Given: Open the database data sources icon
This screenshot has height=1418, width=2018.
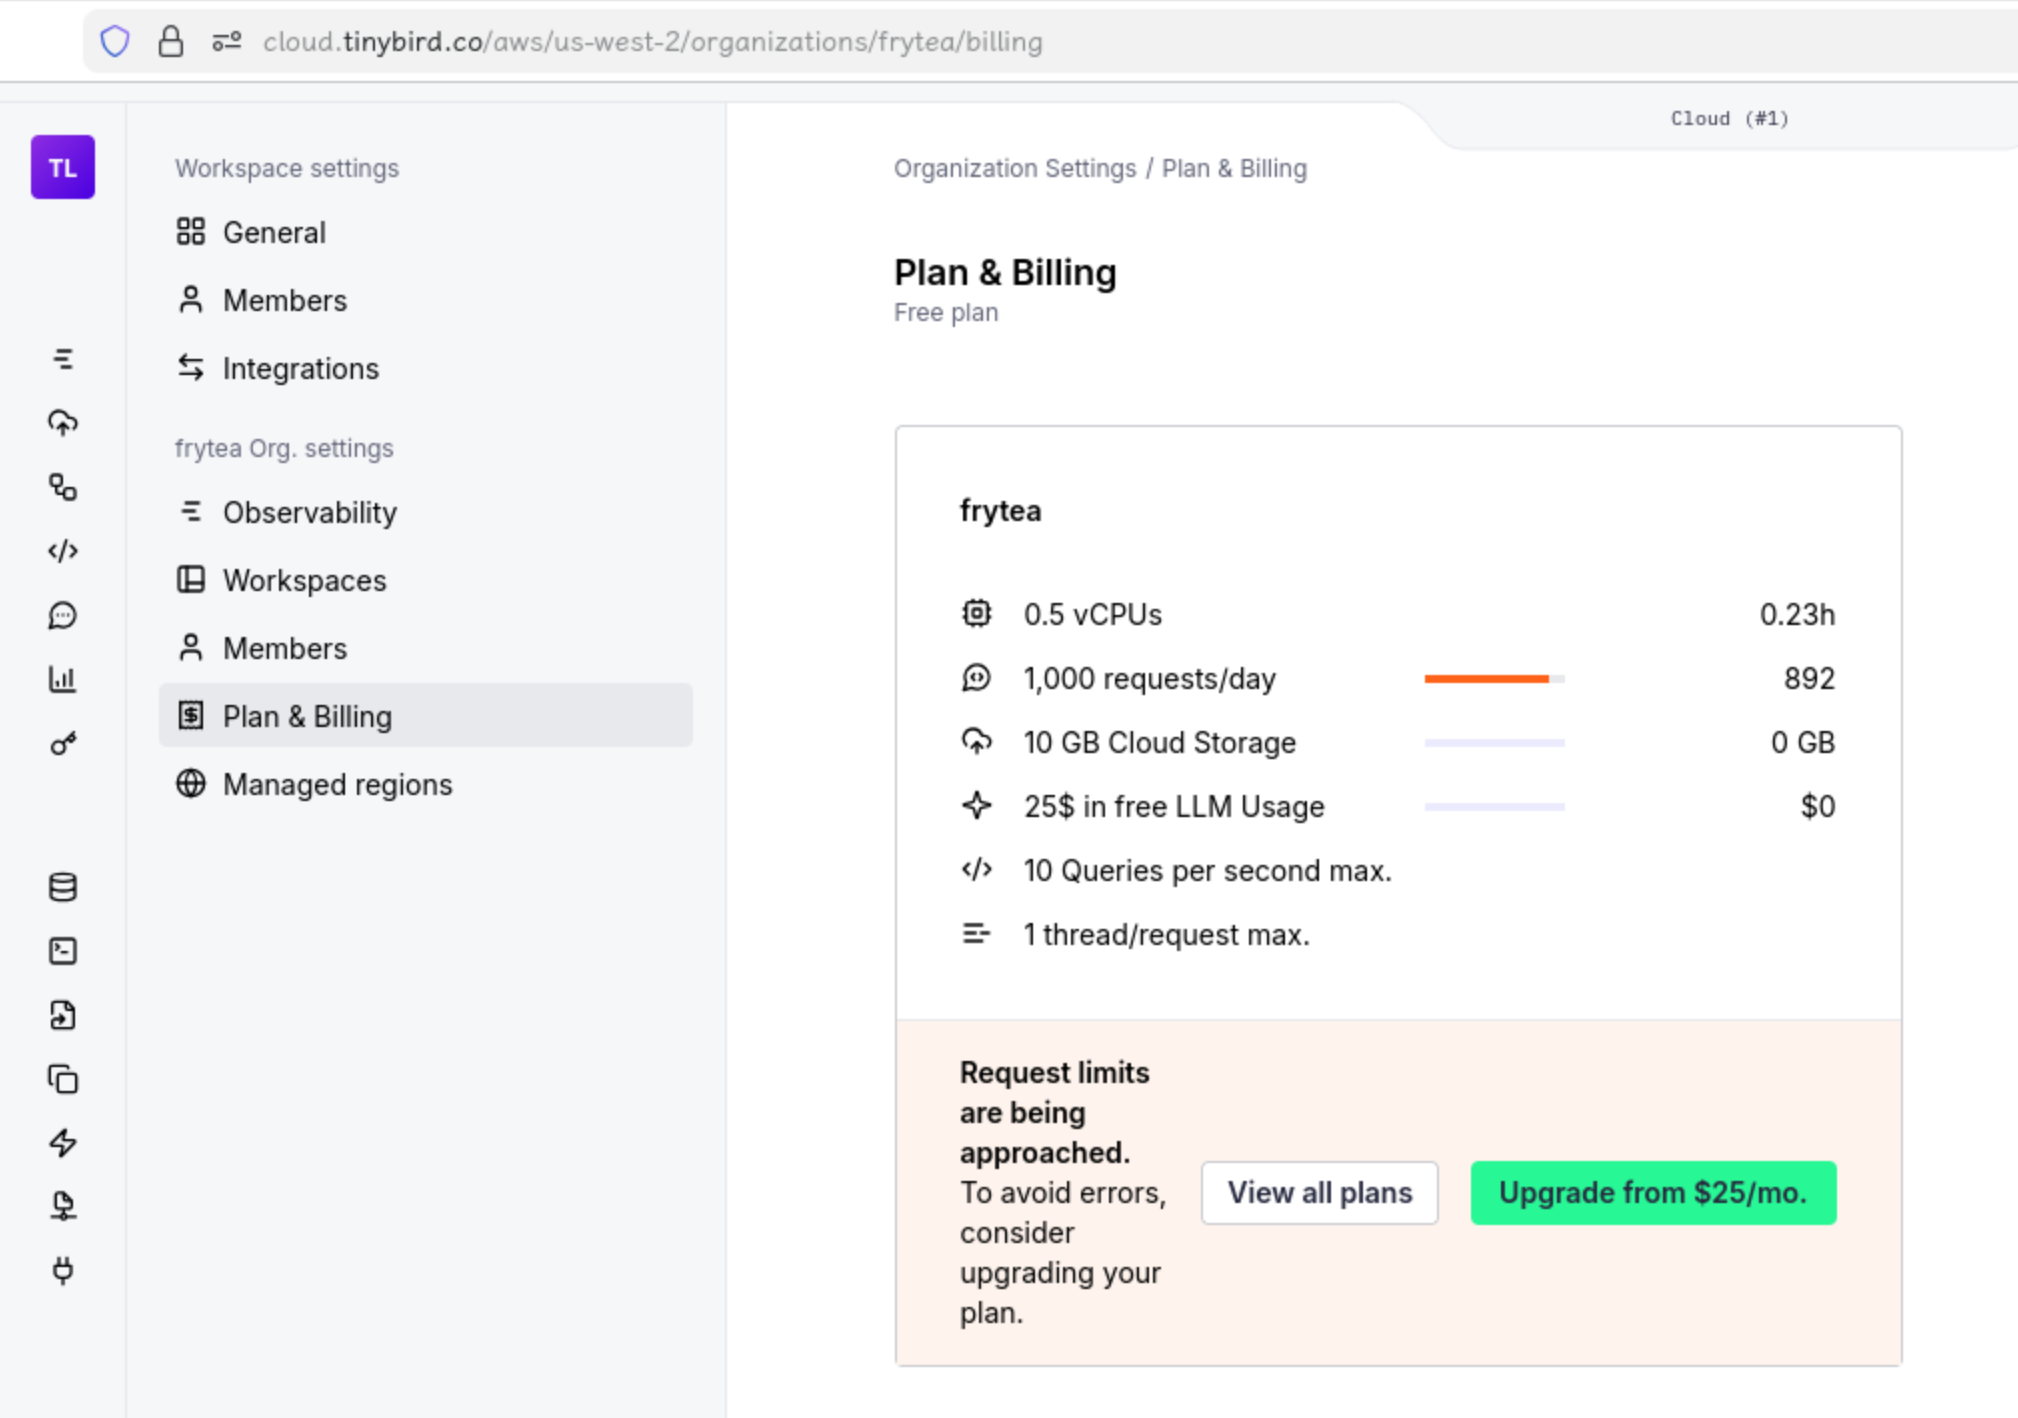Looking at the screenshot, I should [x=62, y=887].
